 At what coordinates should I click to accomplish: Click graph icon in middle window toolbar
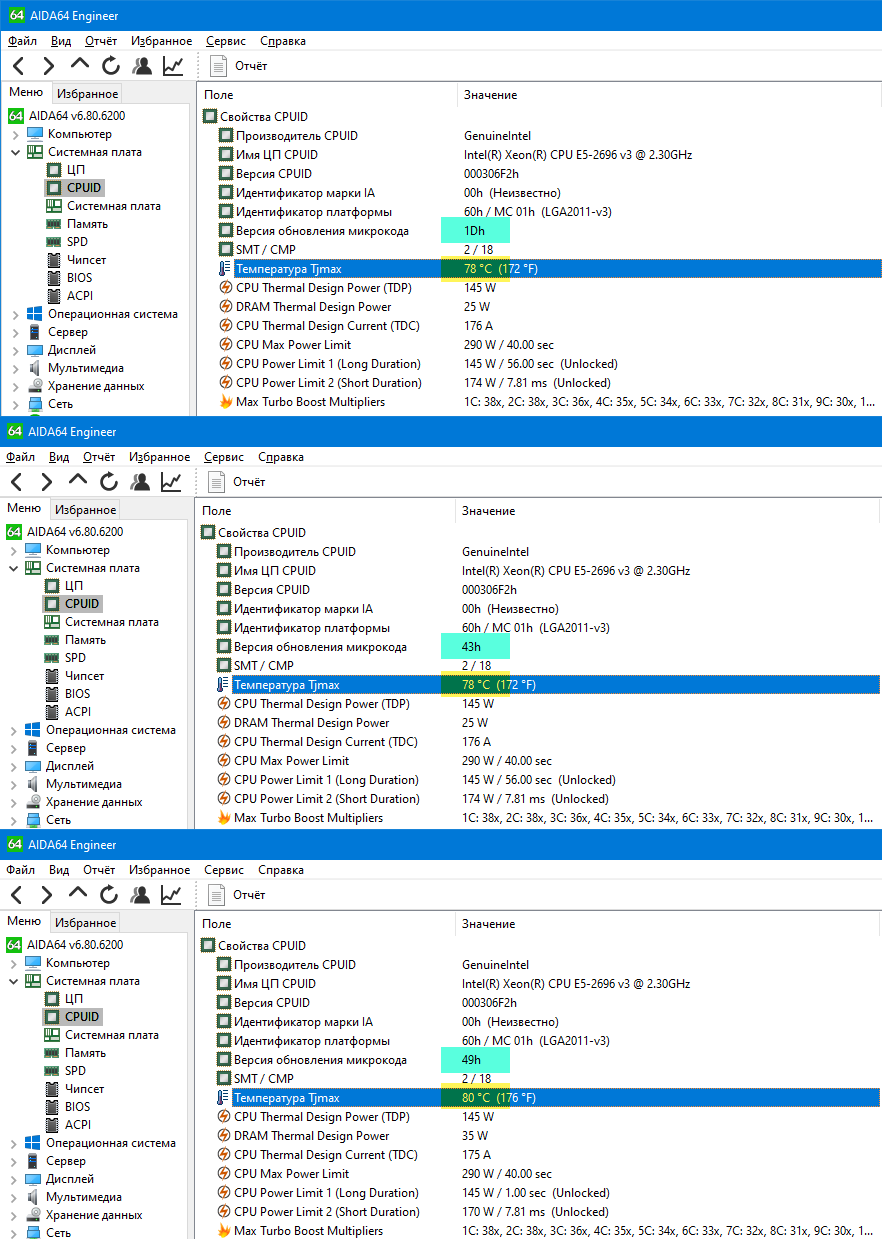[x=171, y=482]
